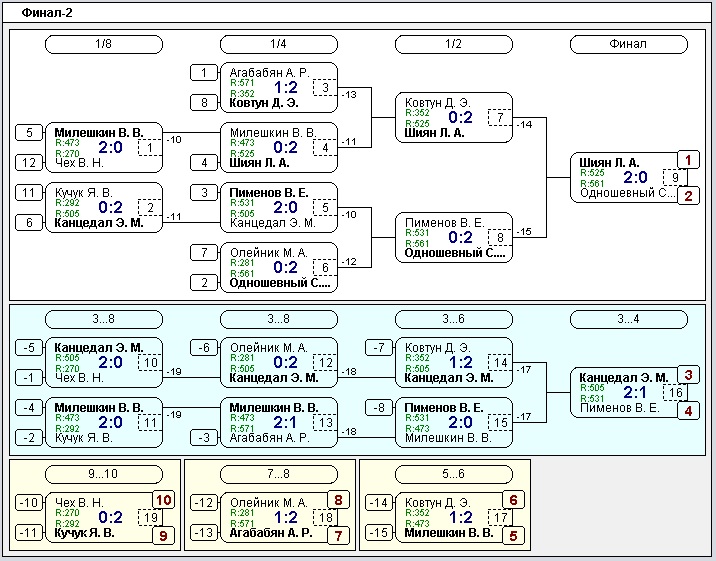Click seed box 8 beside Ковтун in 1/4
Screen dimensions: 716x561
(x=204, y=102)
